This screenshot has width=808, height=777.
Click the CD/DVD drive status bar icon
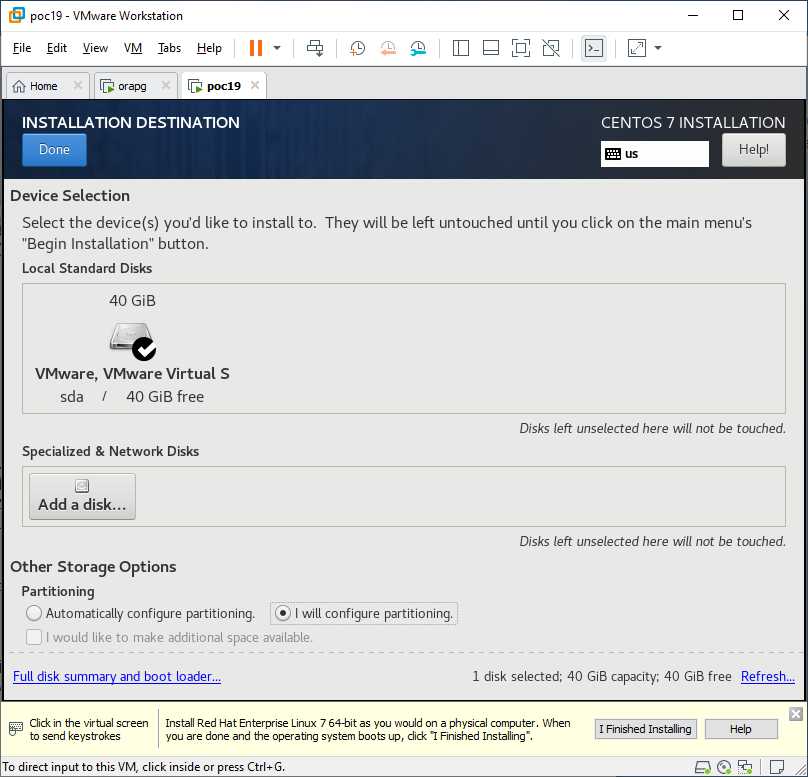724,767
